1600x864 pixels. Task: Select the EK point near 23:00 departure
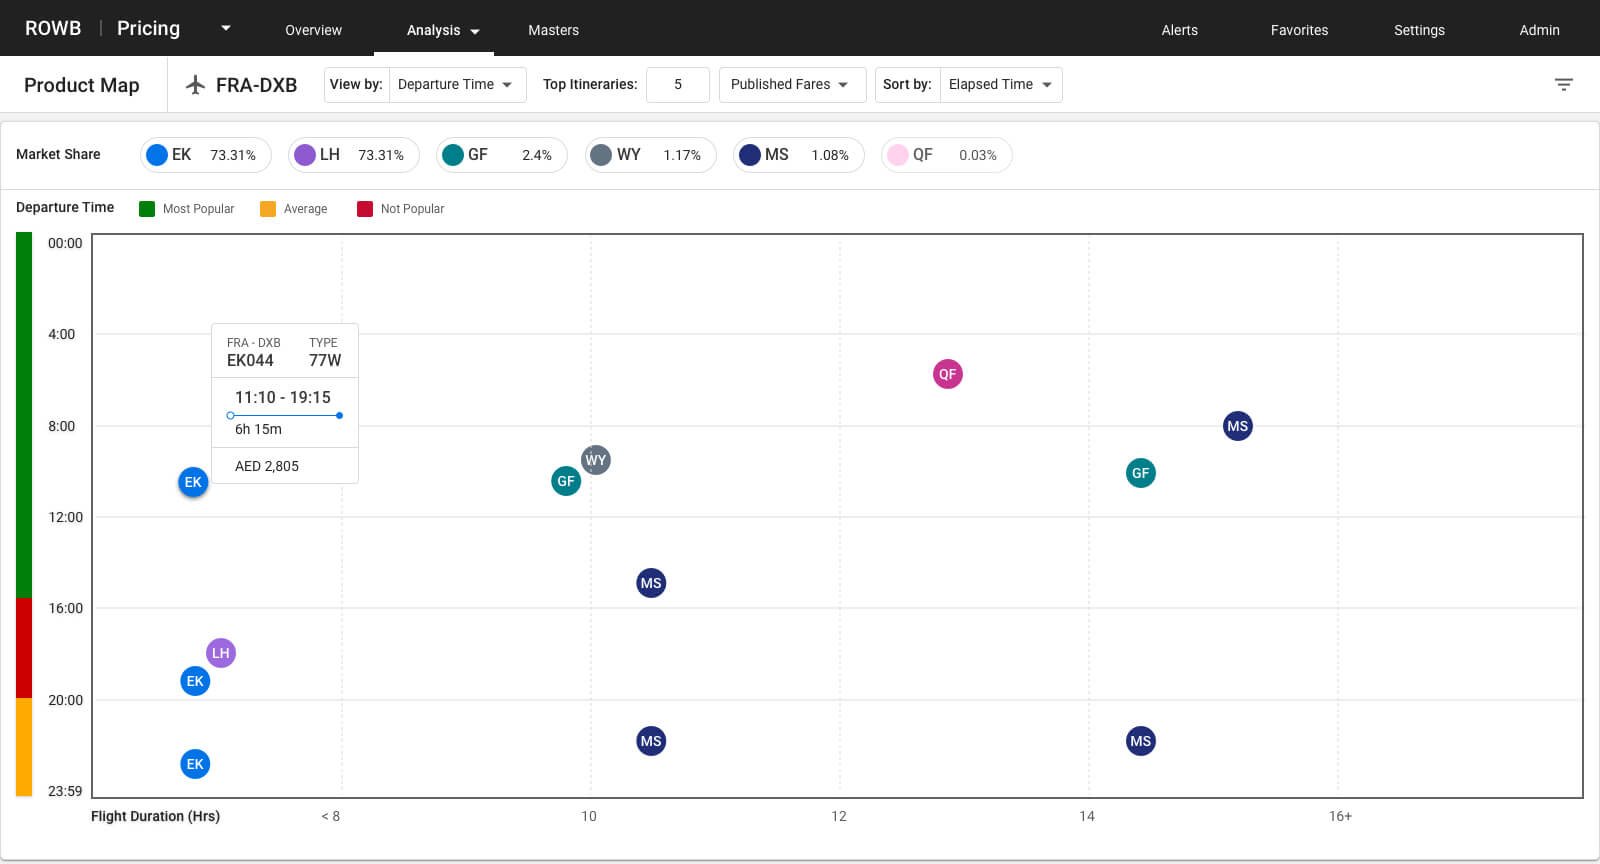click(195, 764)
